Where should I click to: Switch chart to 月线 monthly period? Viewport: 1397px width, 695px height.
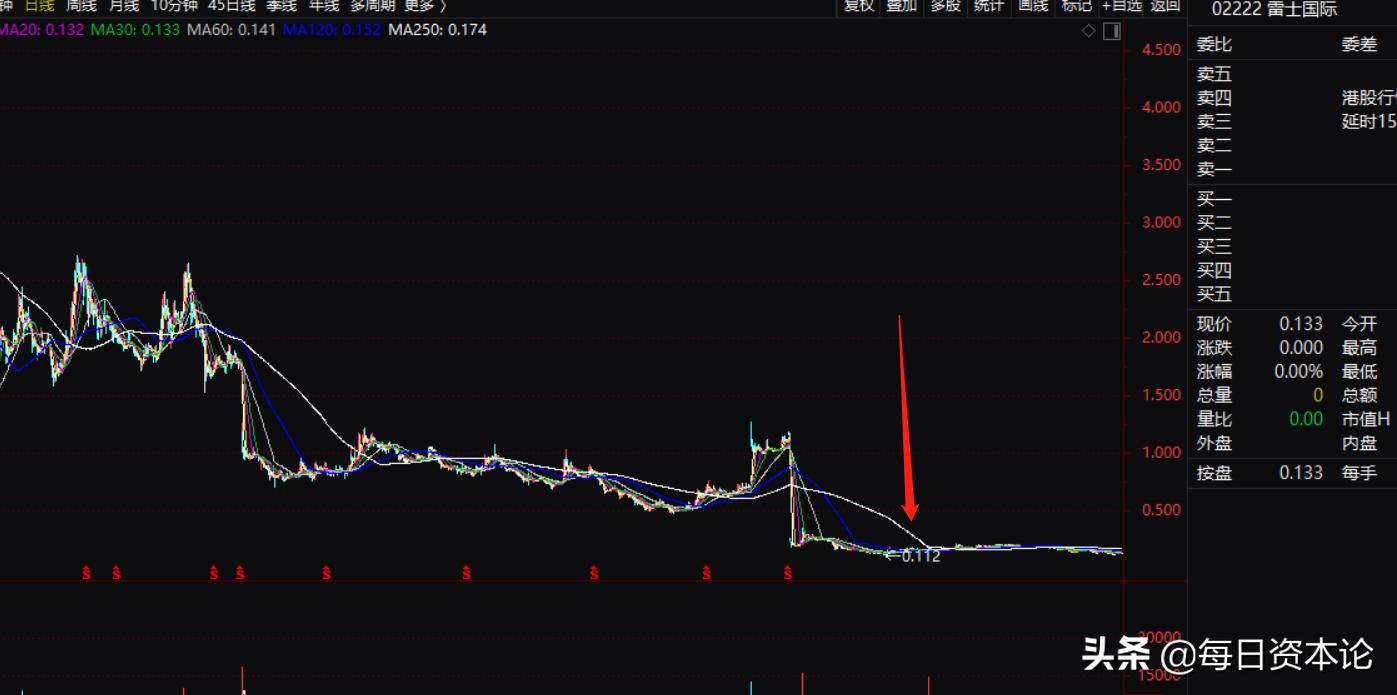[124, 5]
